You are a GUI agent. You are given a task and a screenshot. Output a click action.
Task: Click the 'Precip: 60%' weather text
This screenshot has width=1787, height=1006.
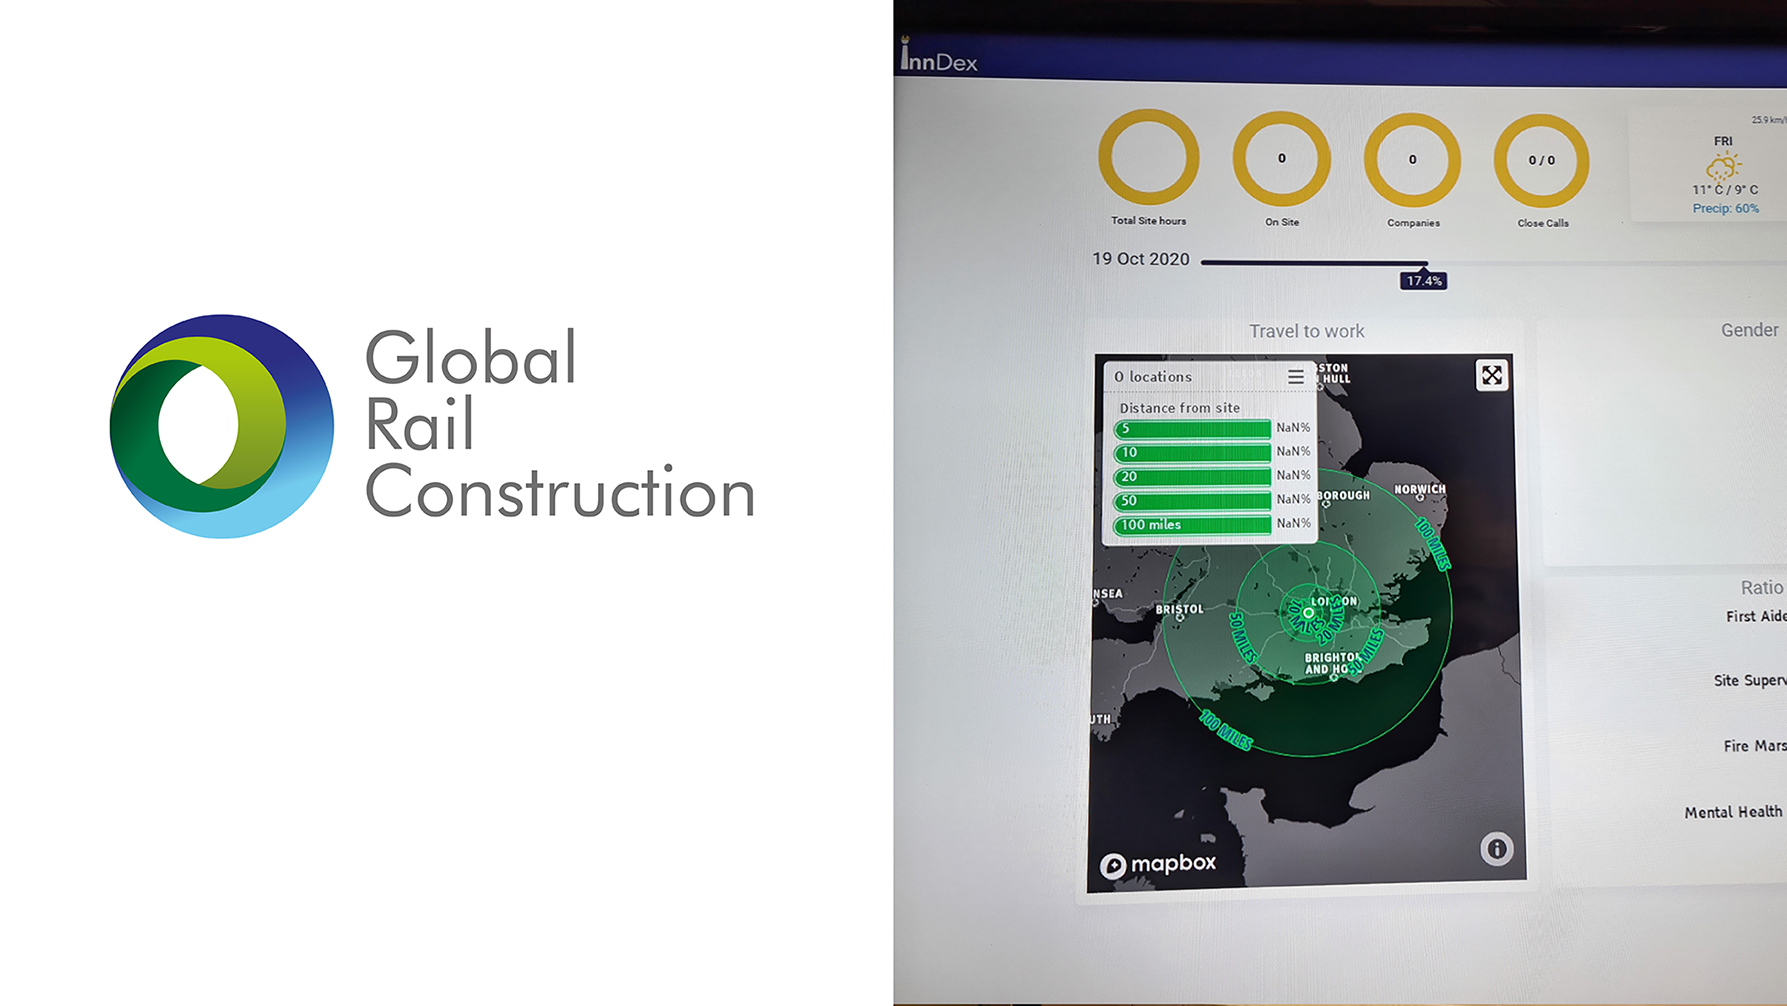click(x=1725, y=208)
